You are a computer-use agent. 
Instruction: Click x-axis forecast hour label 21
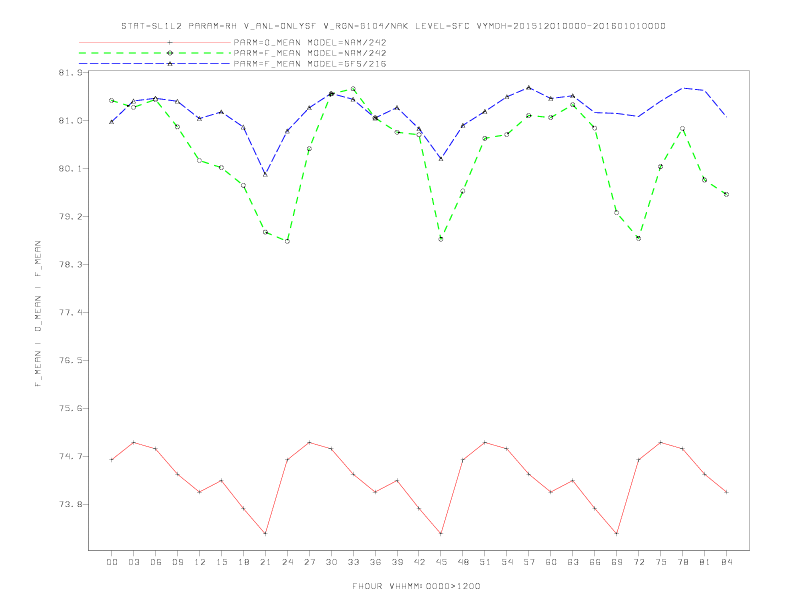[x=265, y=562]
